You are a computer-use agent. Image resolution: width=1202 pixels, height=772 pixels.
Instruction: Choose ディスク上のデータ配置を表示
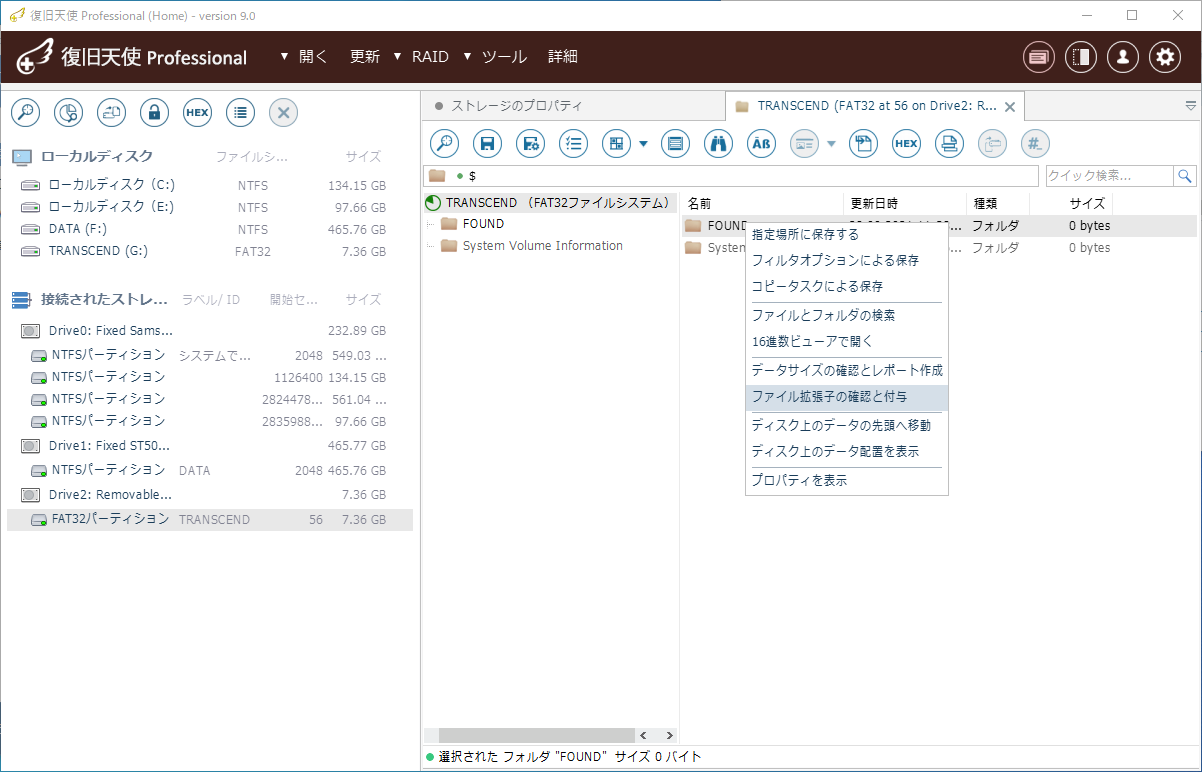(x=847, y=451)
